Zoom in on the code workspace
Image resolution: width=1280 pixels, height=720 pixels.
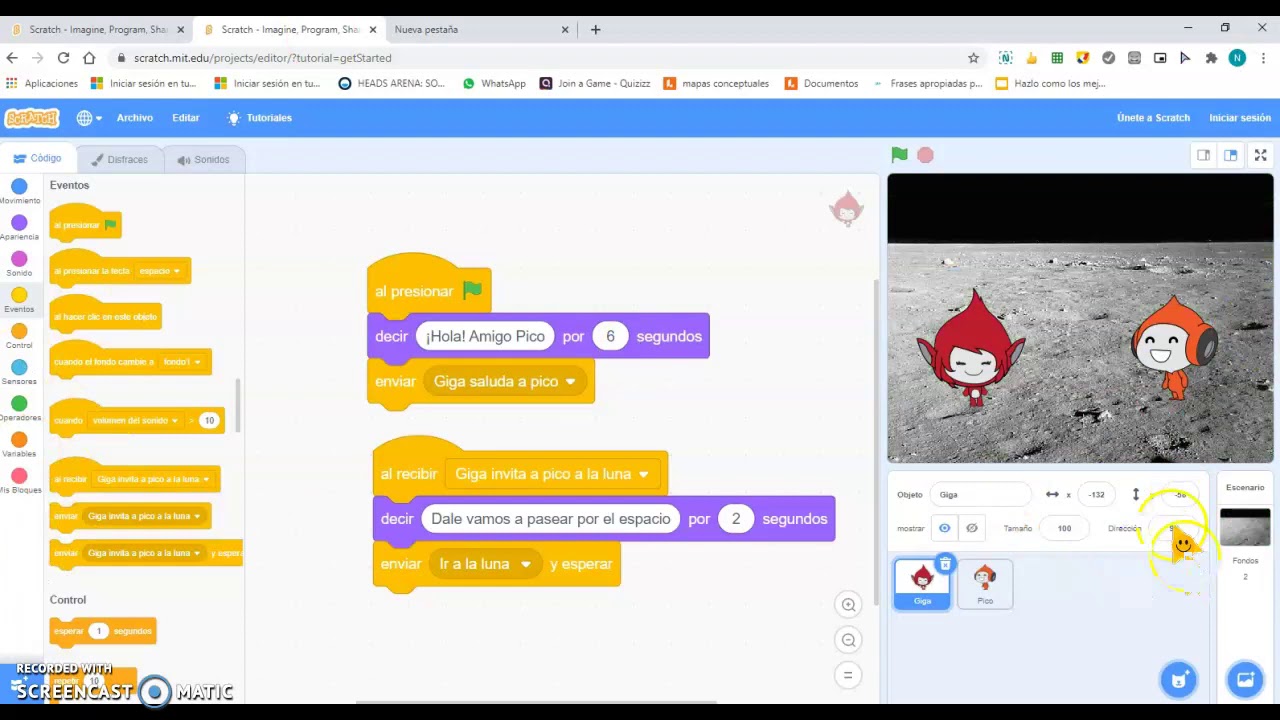848,604
